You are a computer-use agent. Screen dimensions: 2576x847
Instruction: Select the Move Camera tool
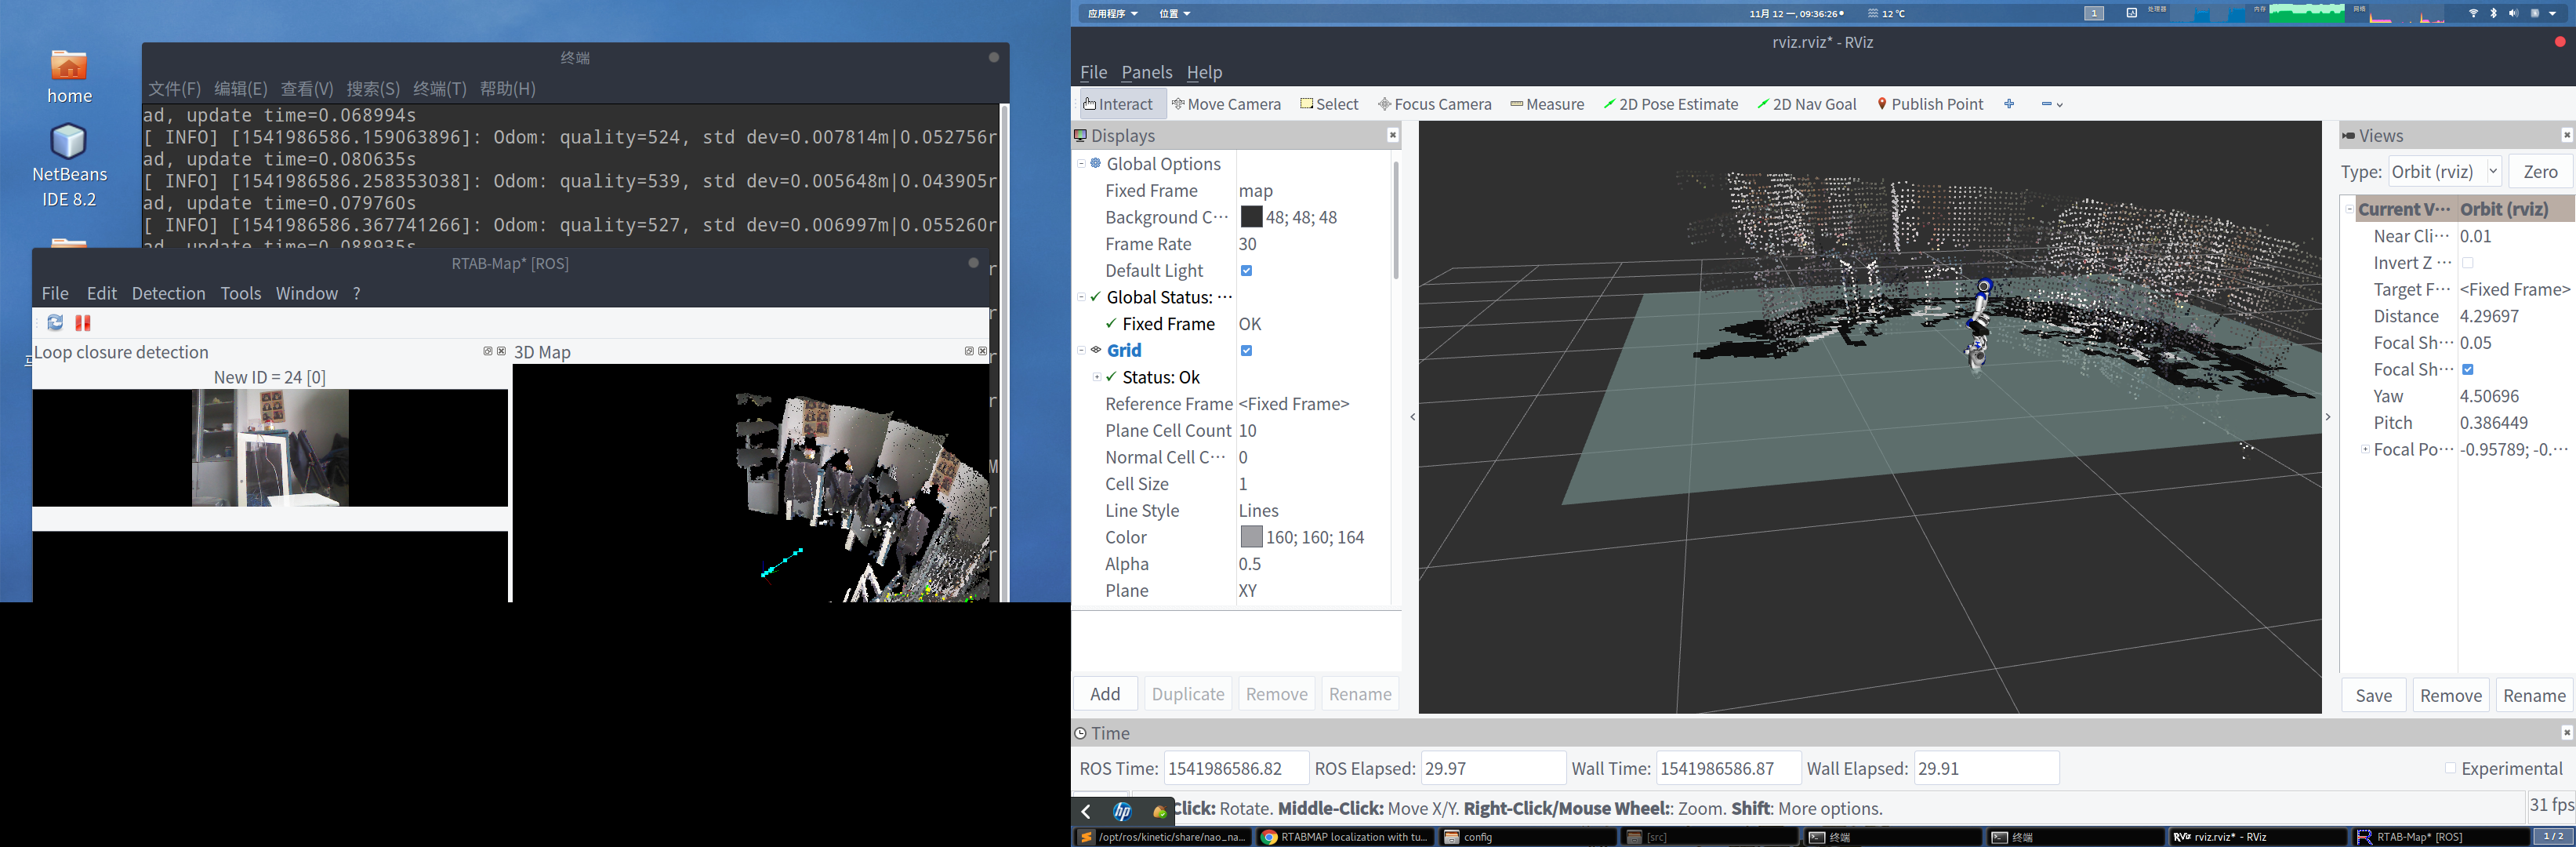click(x=1226, y=104)
